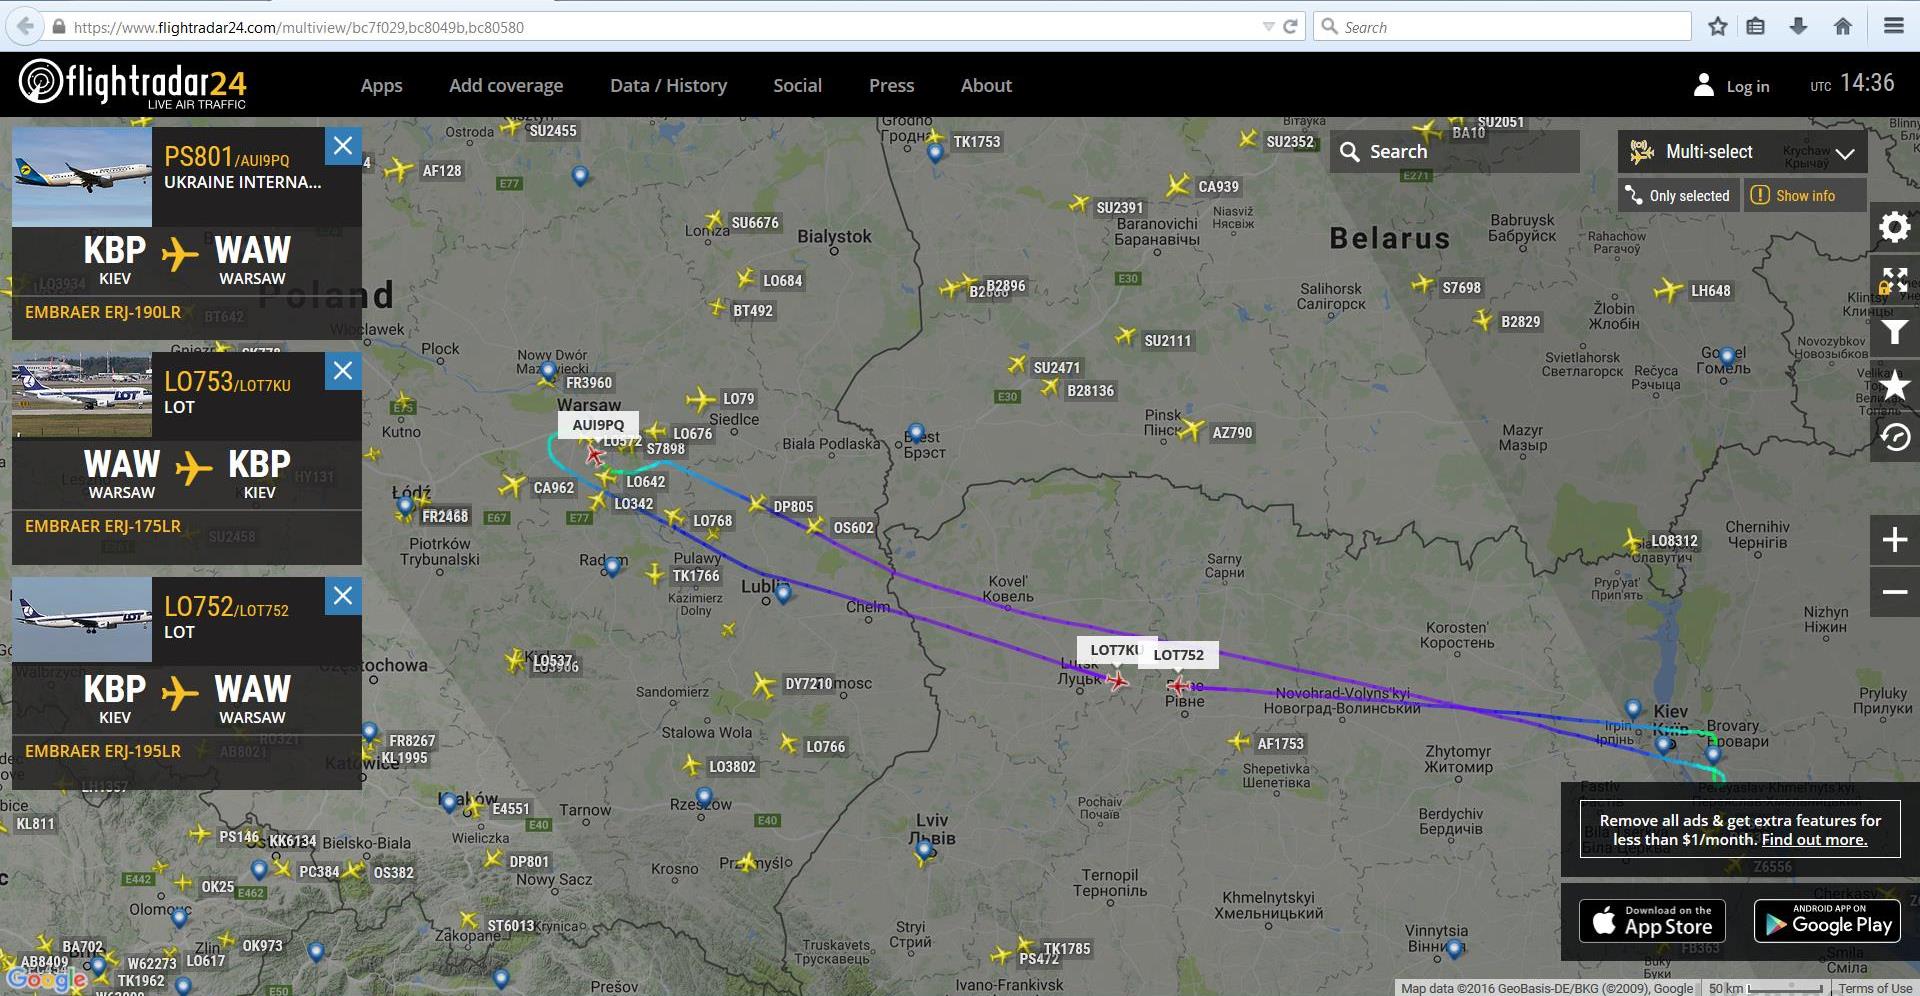Open browser URL history dropdown arrow
The height and width of the screenshot is (996, 1920).
[x=1268, y=27]
